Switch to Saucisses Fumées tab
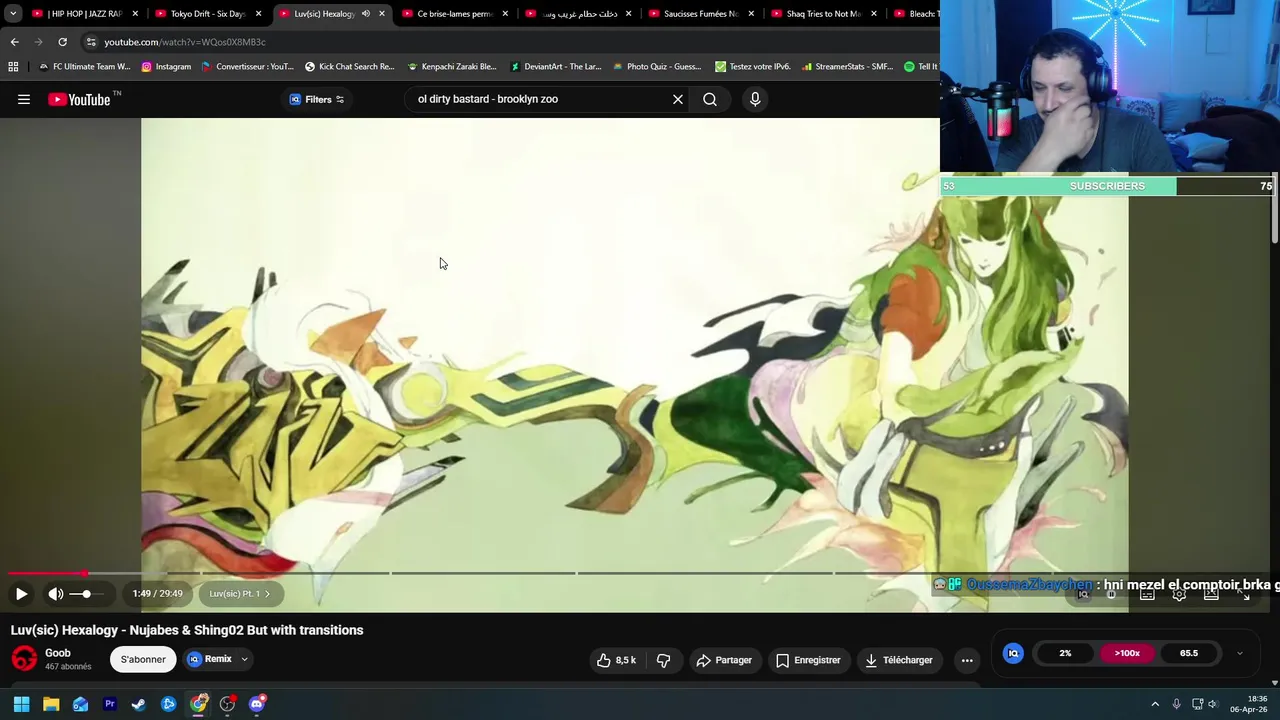Screen dimensions: 1280x720 (700, 14)
